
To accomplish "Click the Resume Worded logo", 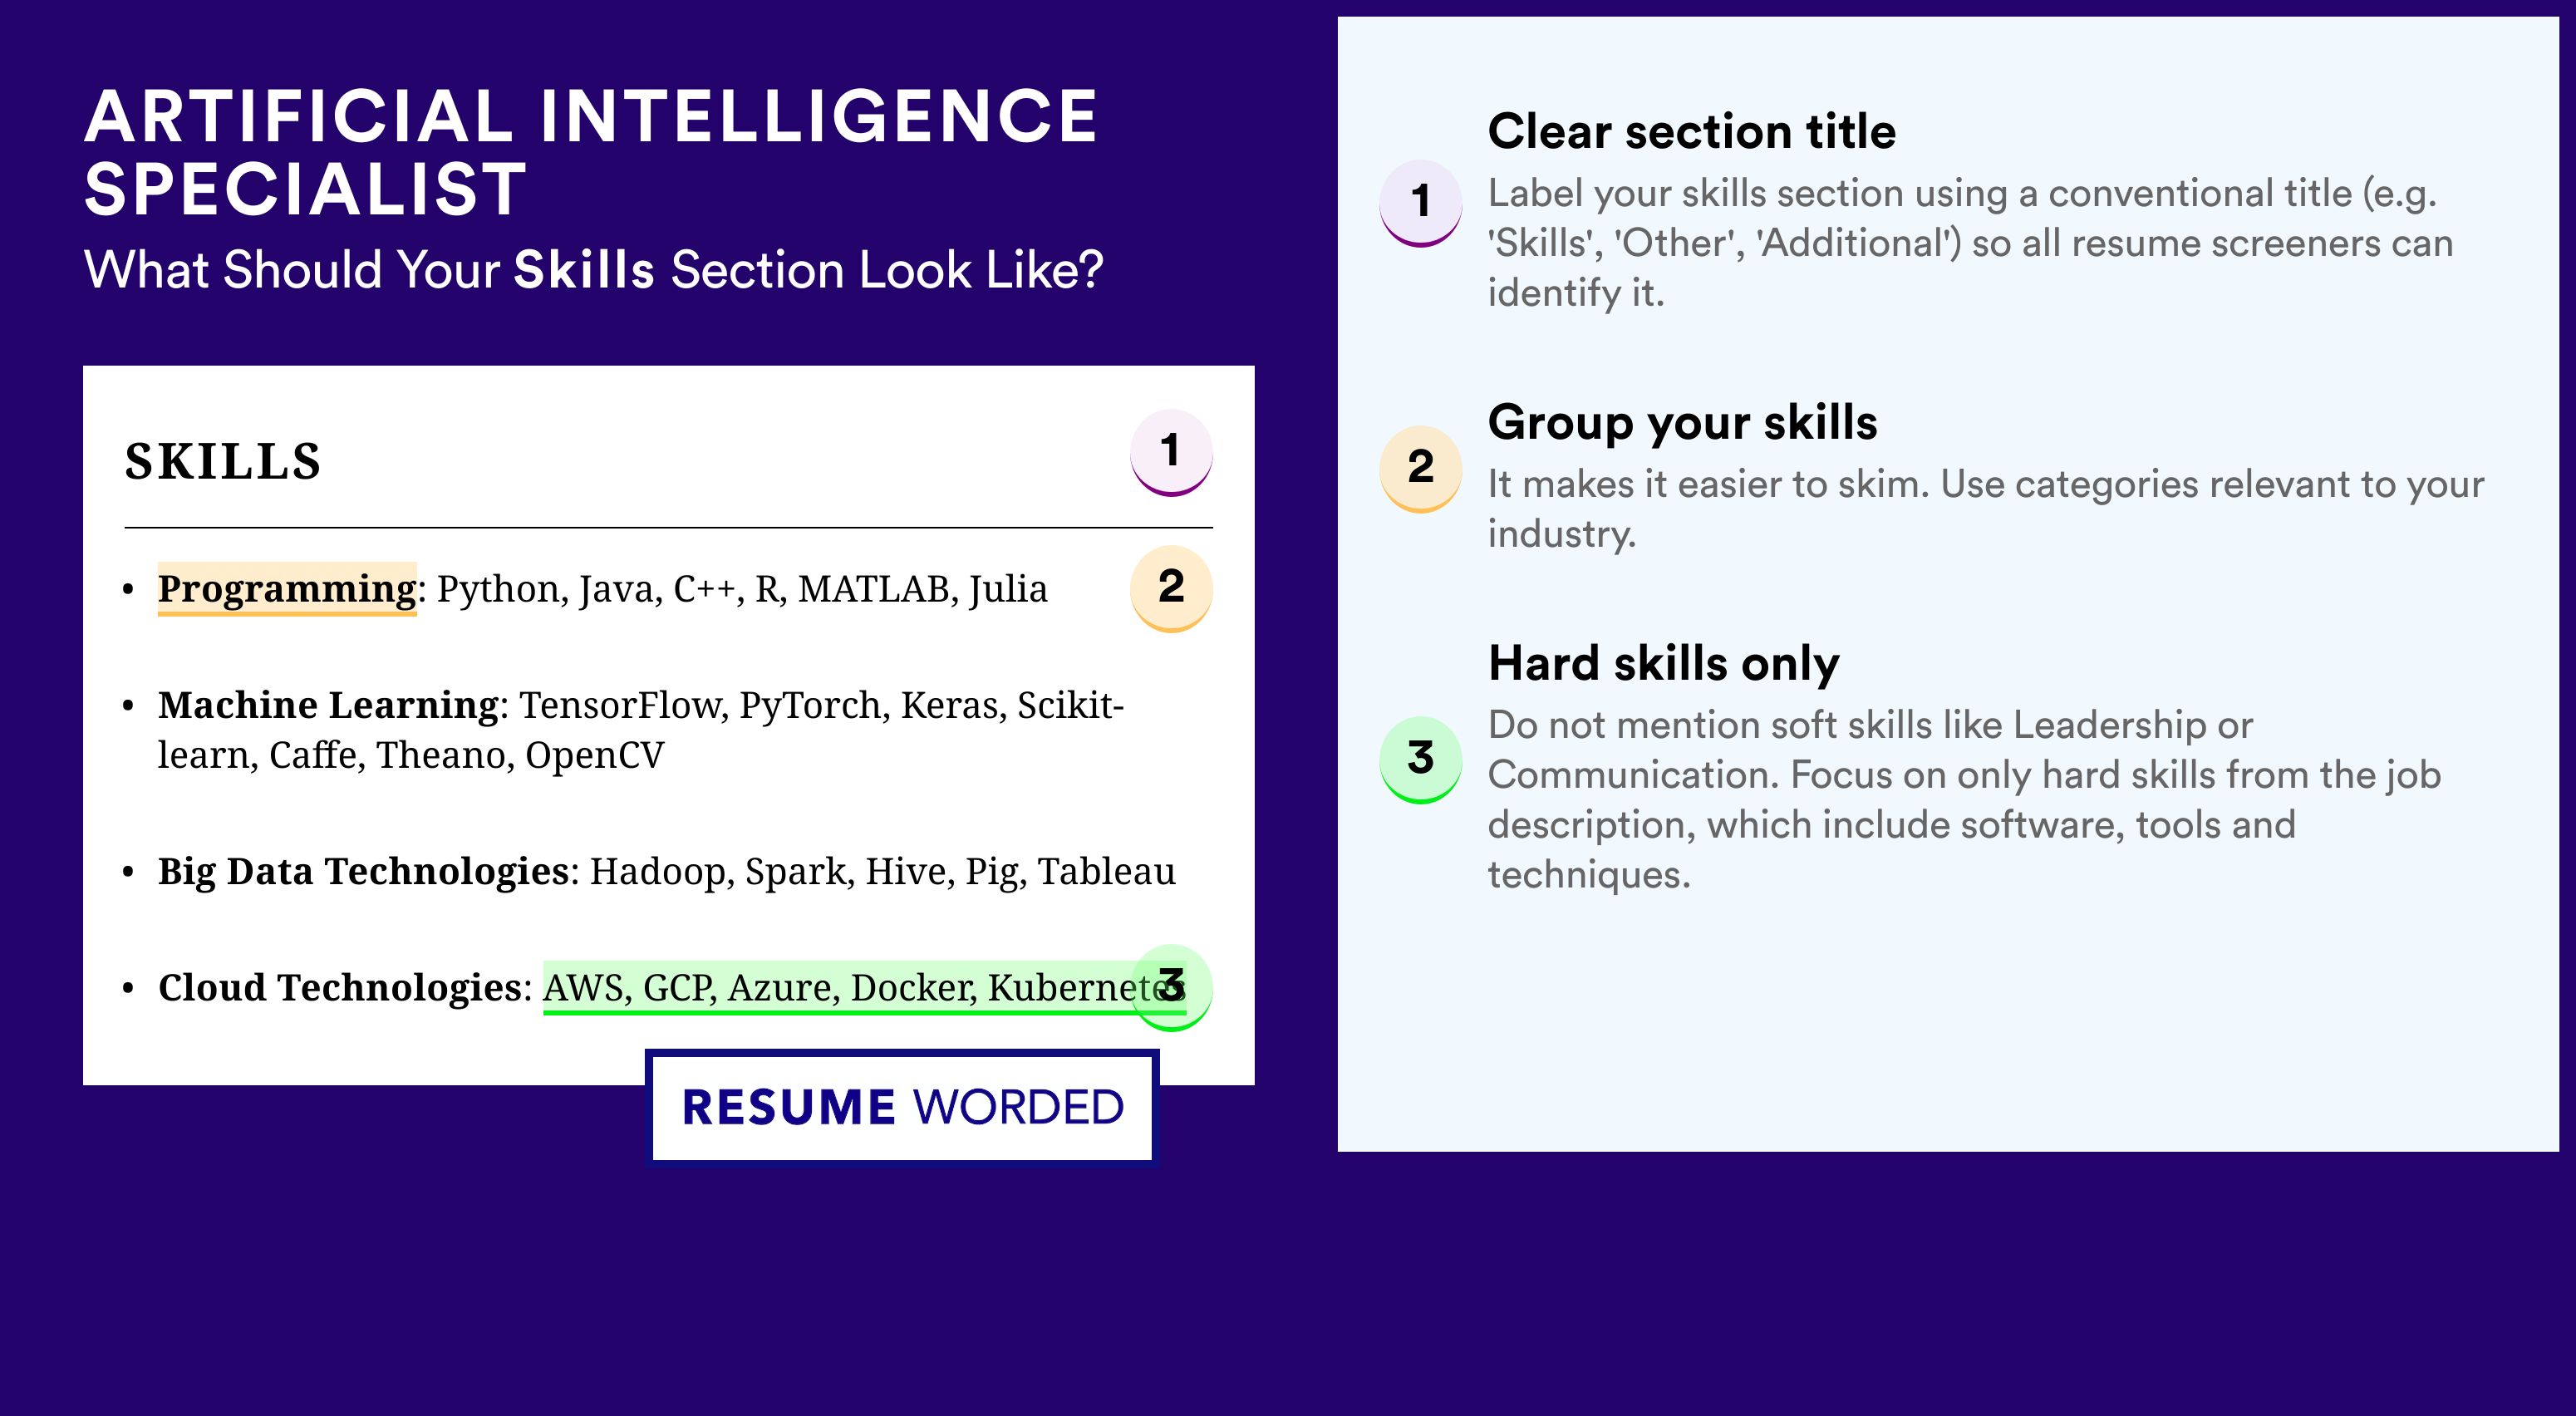I will (x=902, y=1107).
